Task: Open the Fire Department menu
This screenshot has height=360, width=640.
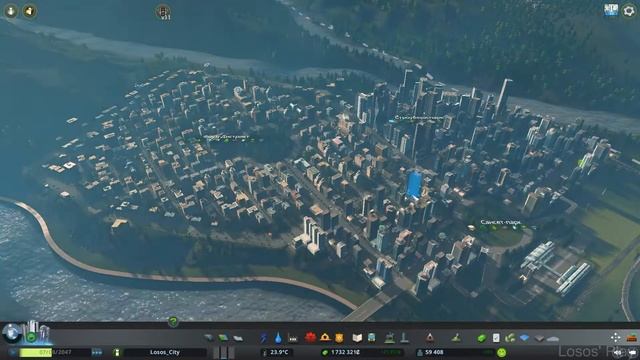Action: pos(325,337)
